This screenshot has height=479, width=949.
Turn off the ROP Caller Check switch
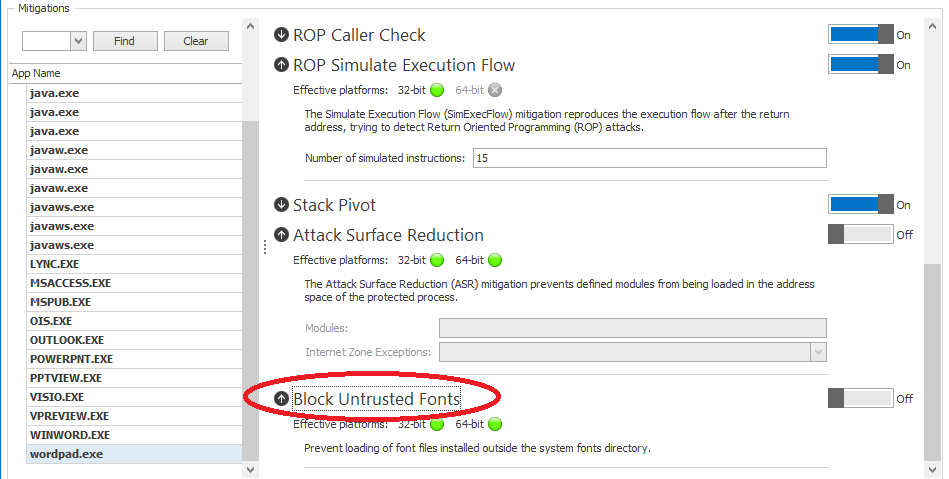(861, 35)
